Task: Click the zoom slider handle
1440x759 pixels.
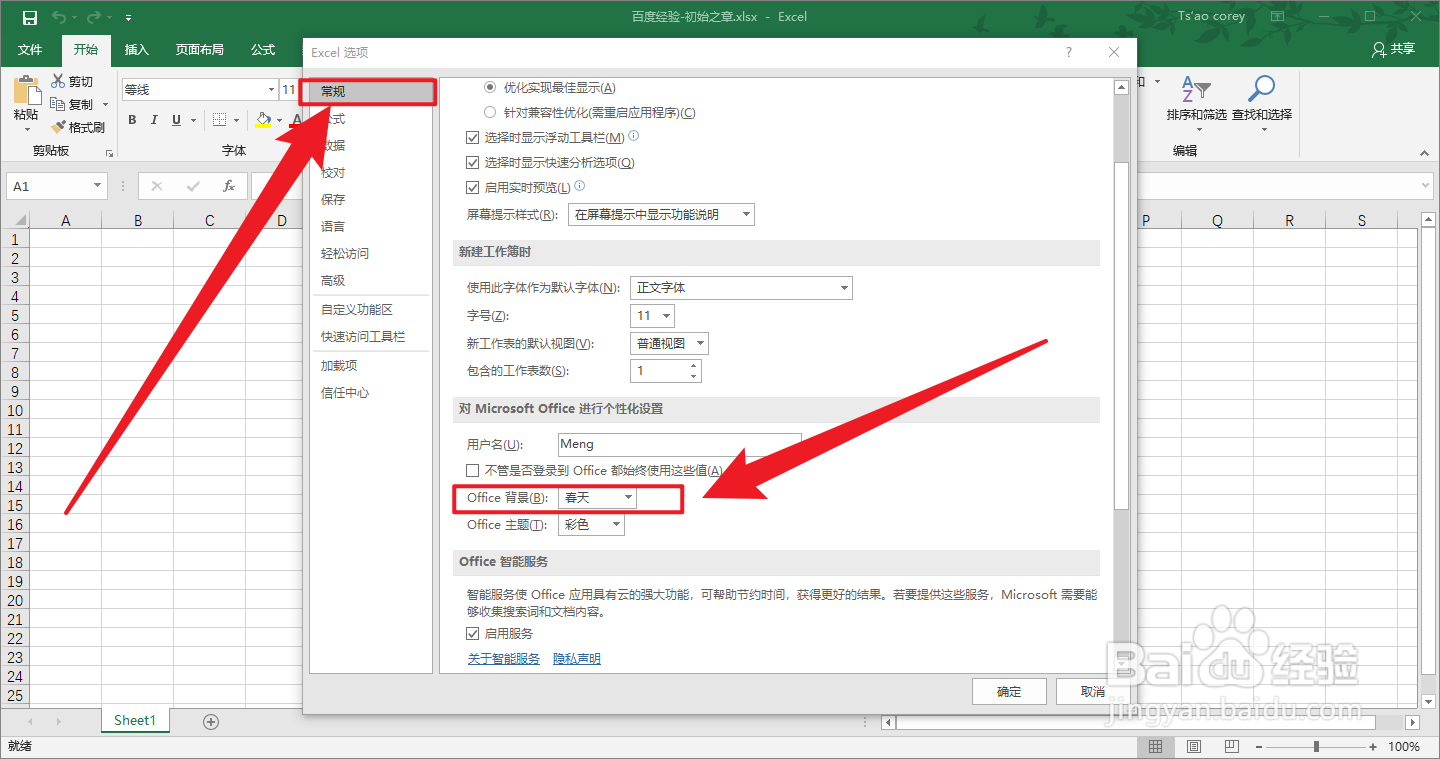Action: coord(1316,747)
